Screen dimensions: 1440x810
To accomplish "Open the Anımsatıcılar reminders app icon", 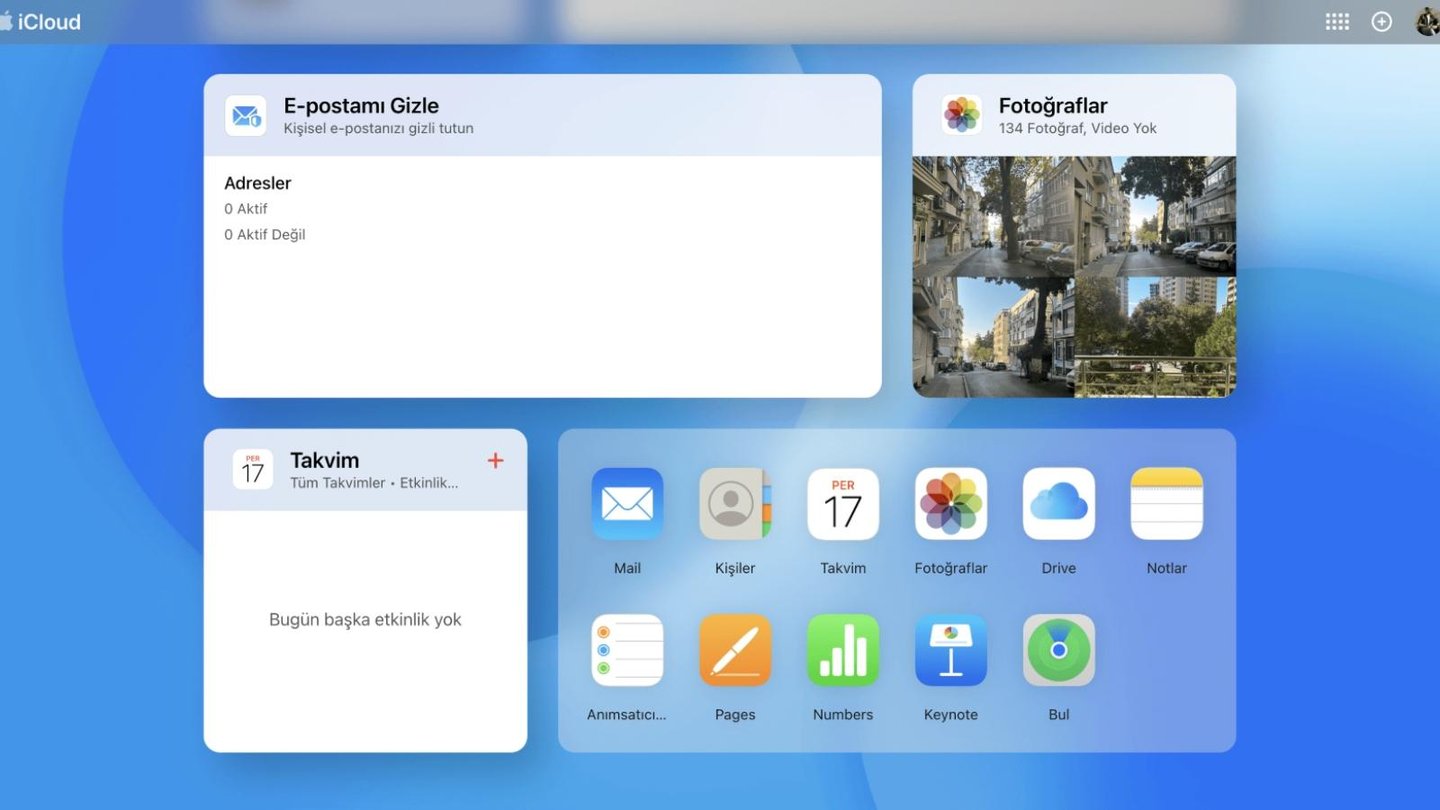I will [x=627, y=650].
